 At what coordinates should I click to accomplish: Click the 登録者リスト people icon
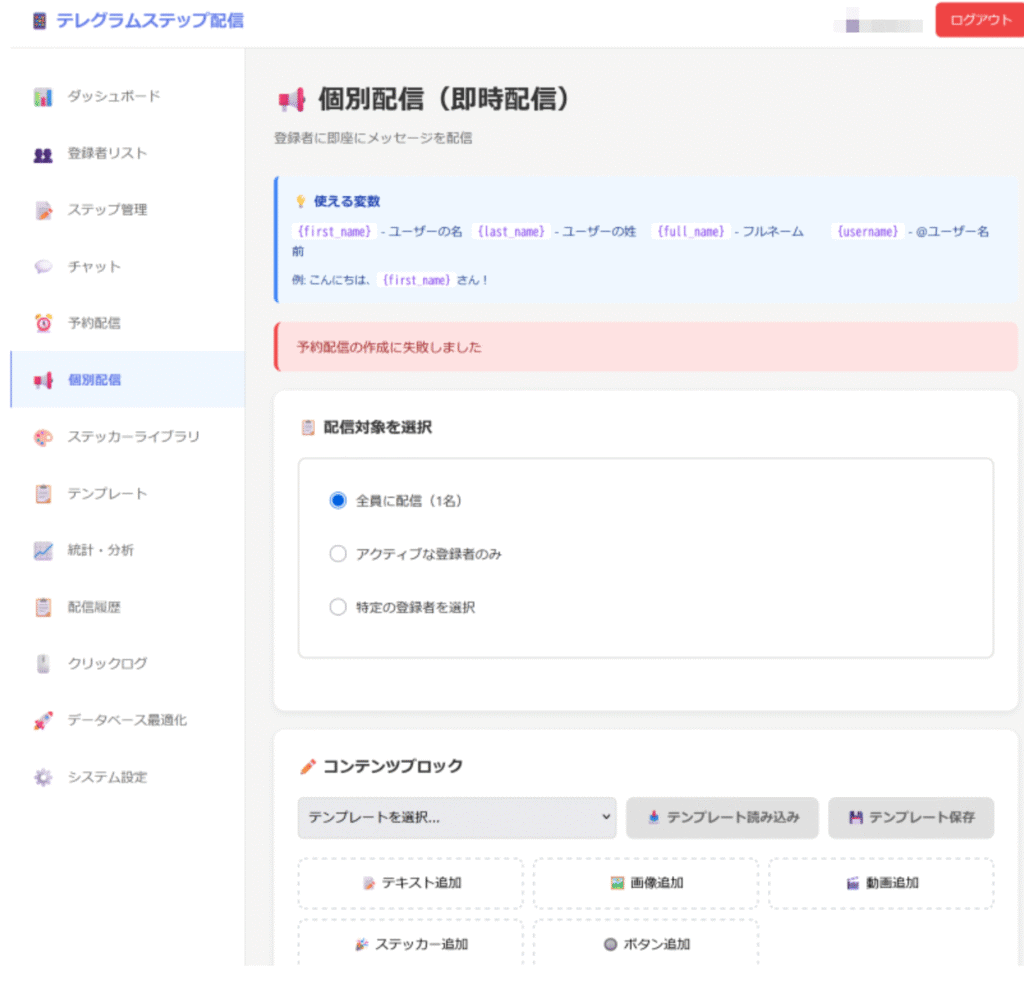tap(43, 154)
